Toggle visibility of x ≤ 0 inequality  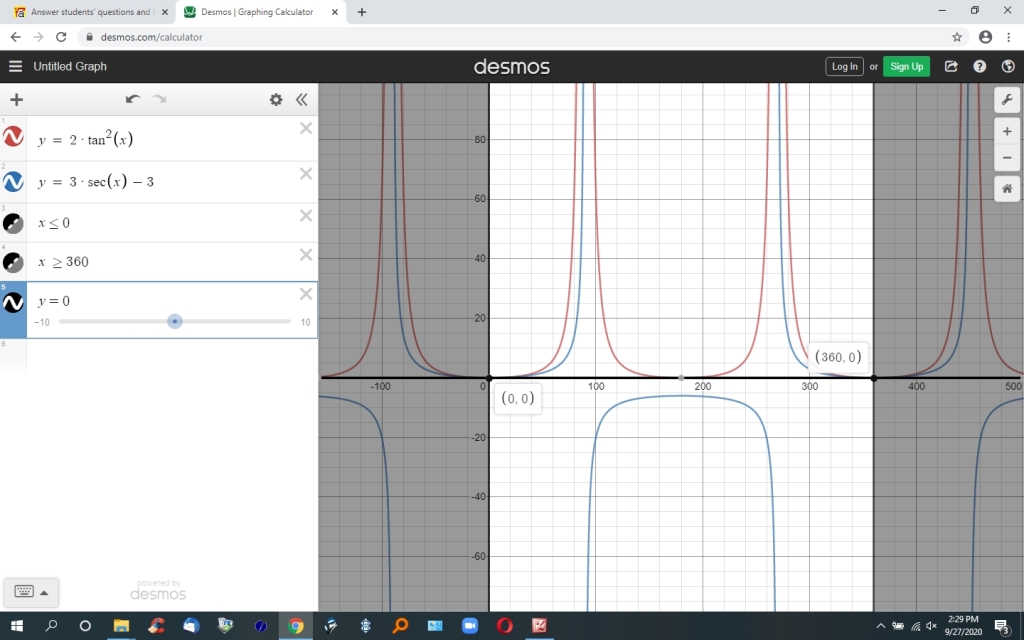point(13,223)
